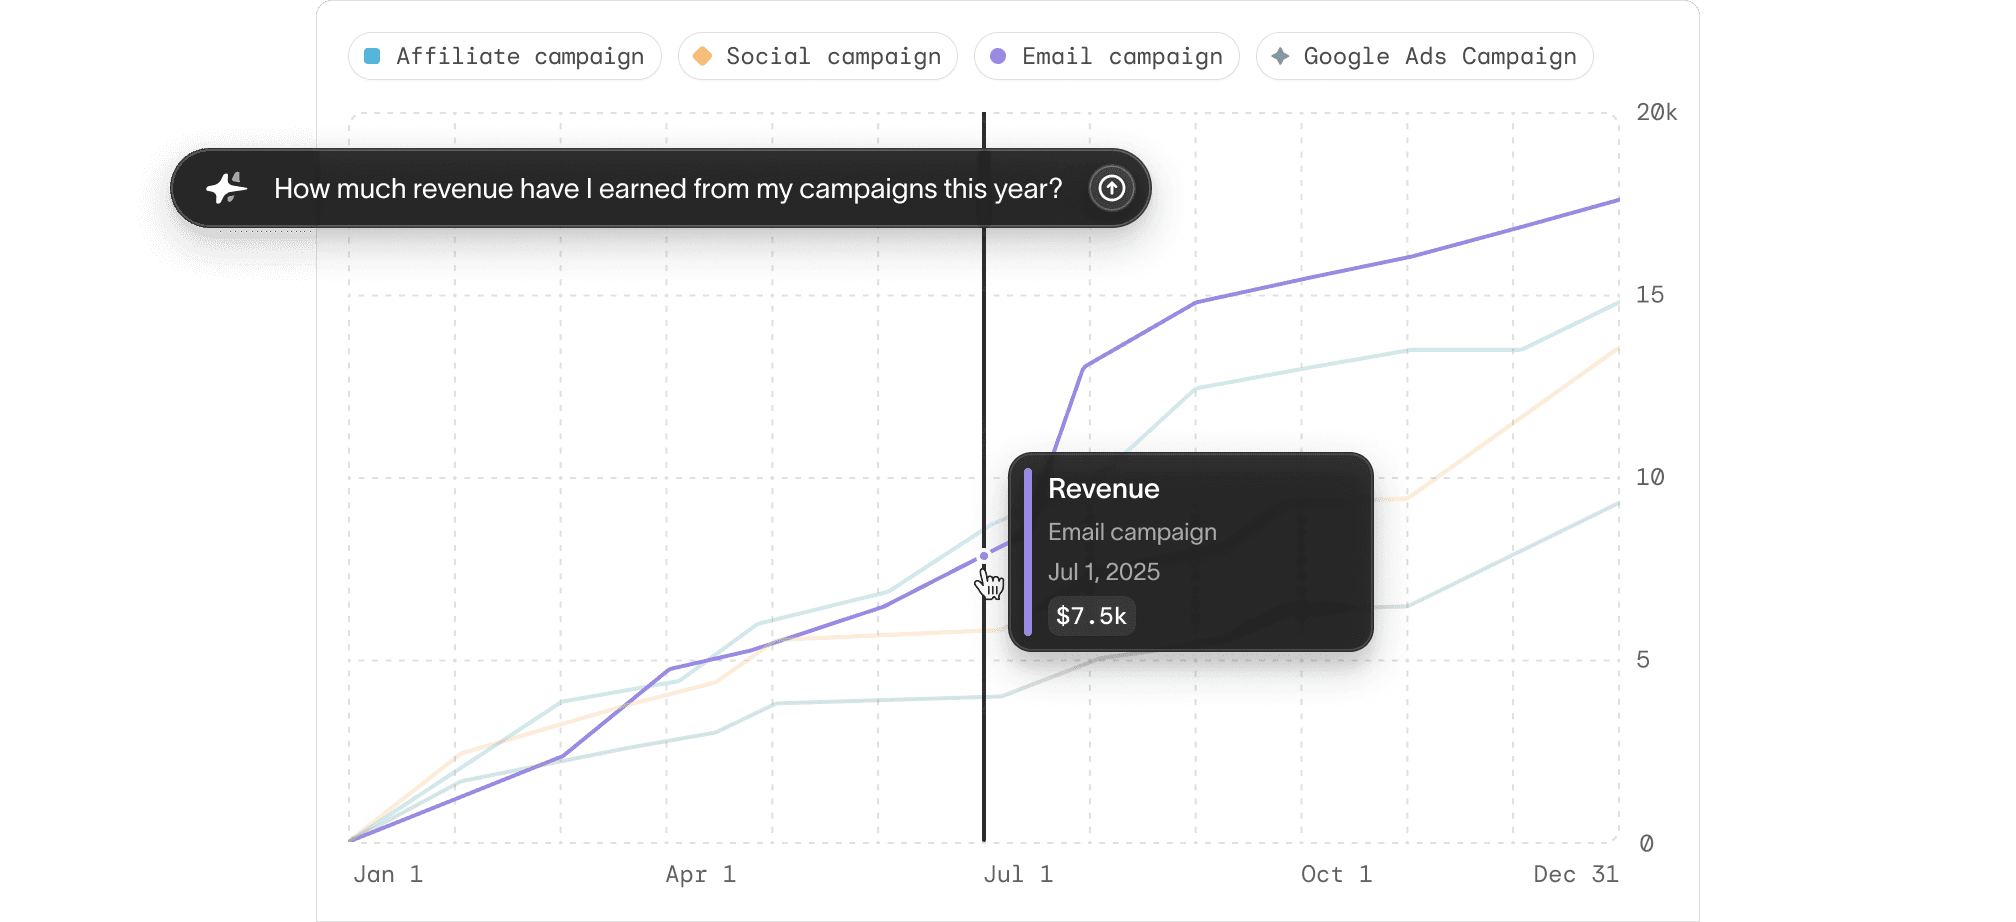
Task: Click the blue square icon on Affiliate campaign chip
Action: (372, 56)
